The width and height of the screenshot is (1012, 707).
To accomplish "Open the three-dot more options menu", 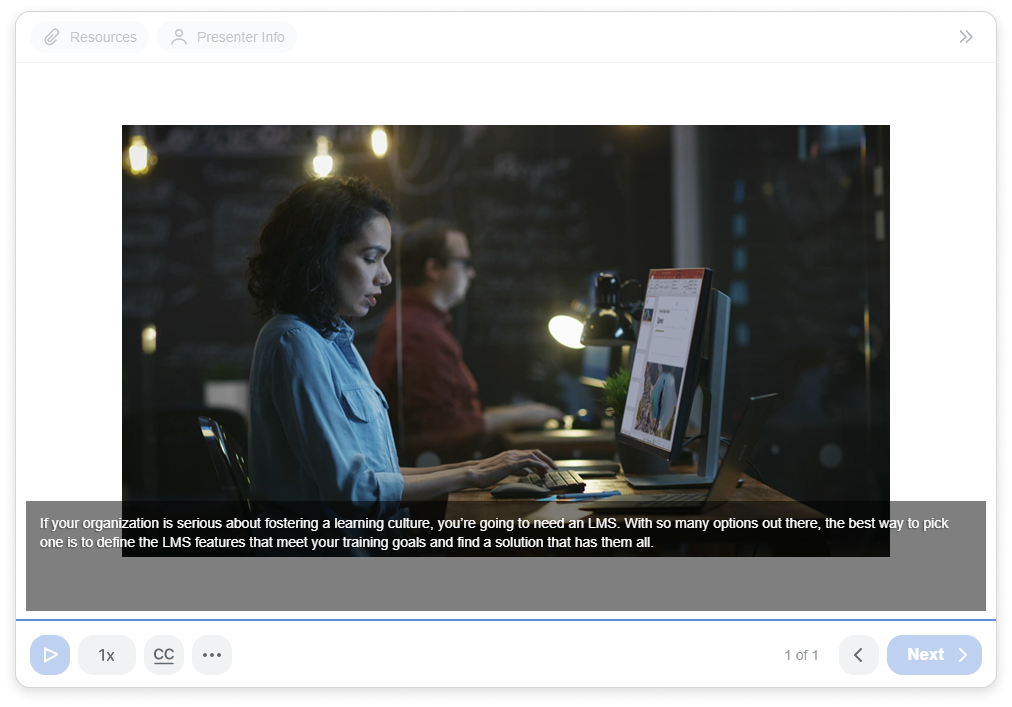I will click(211, 655).
